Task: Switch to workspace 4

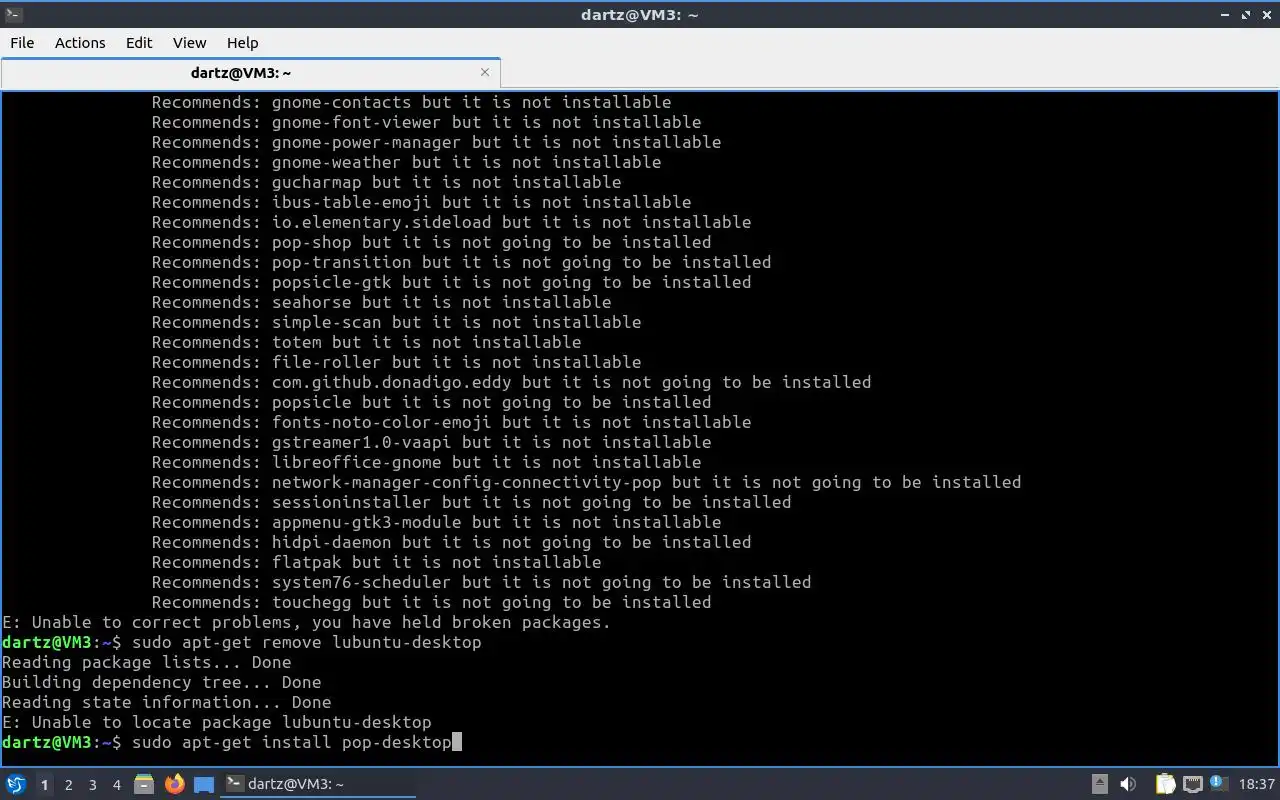Action: click(x=117, y=785)
